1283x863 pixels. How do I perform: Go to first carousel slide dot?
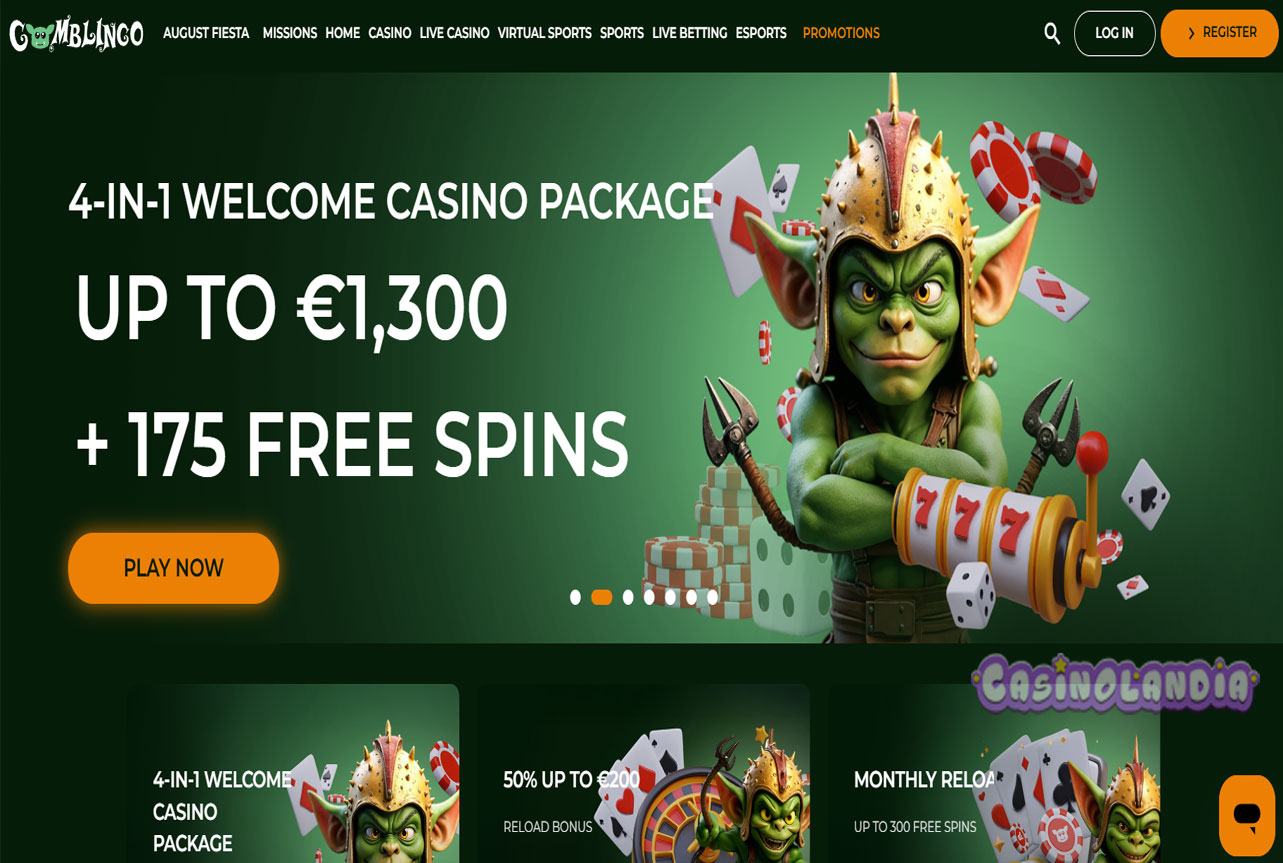pos(575,597)
